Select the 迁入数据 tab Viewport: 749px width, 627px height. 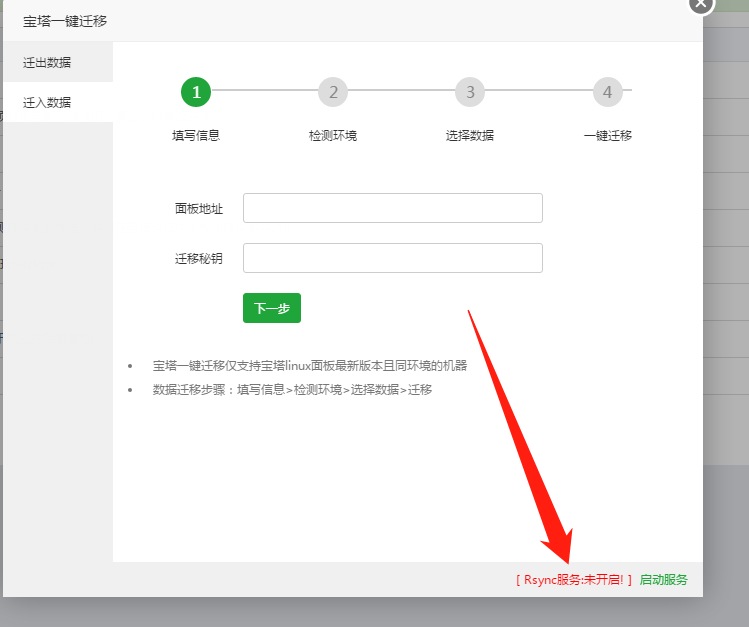[58, 102]
